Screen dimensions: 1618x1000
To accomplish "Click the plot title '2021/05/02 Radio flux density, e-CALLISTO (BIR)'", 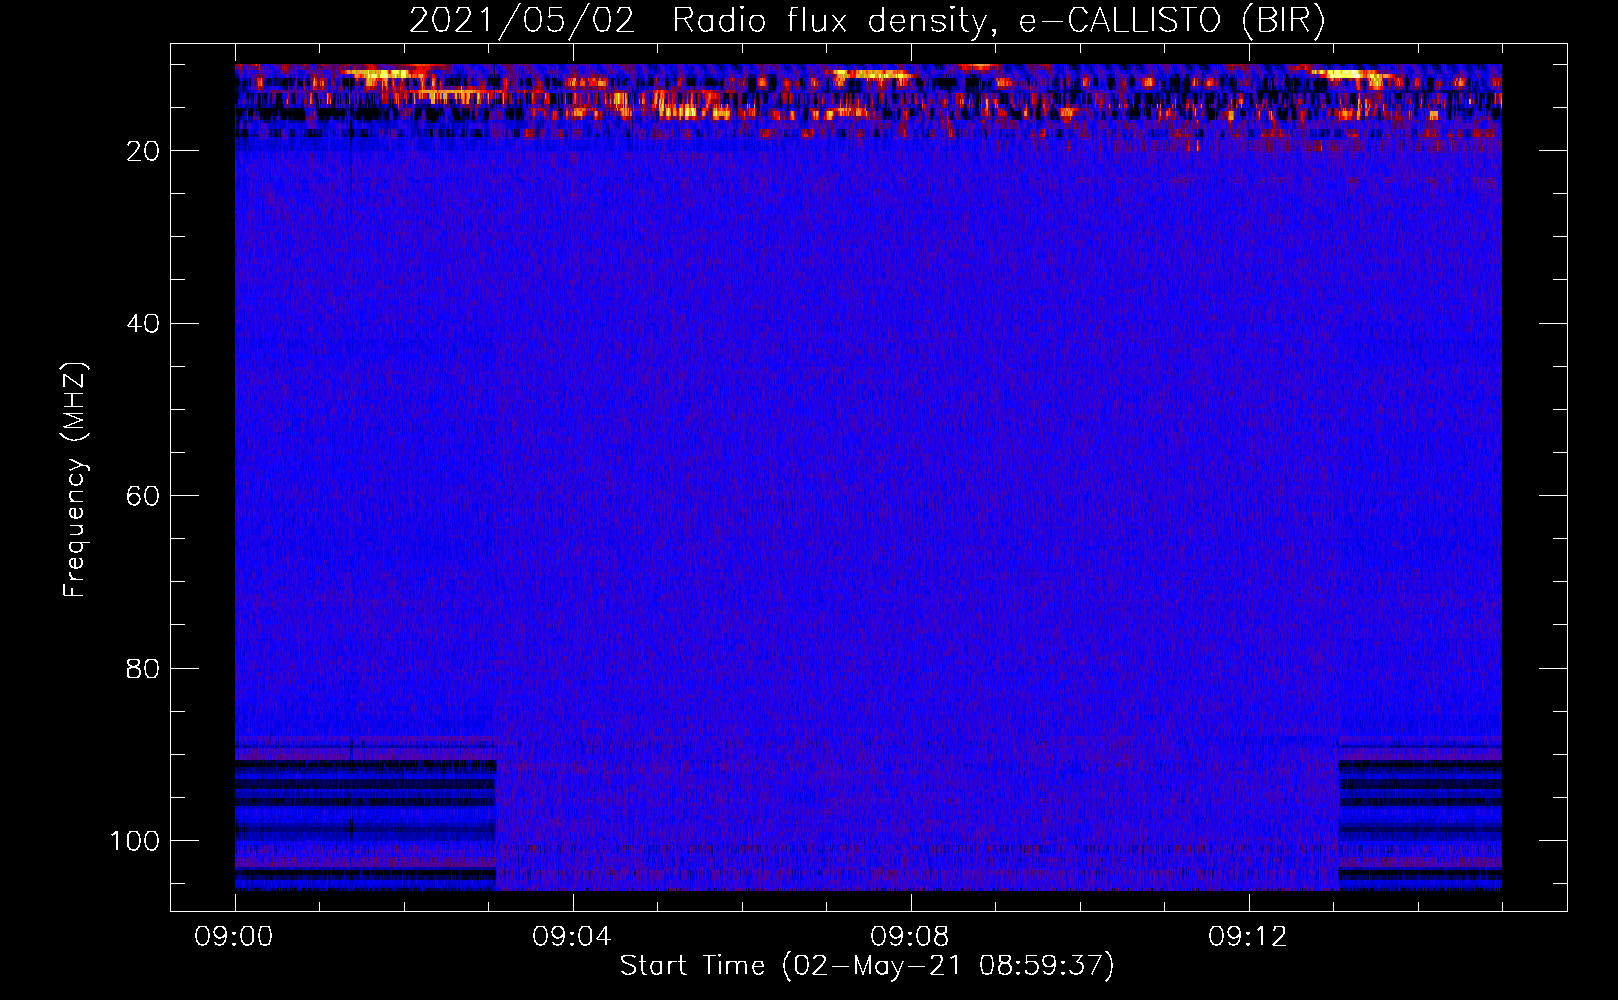I will point(867,21).
